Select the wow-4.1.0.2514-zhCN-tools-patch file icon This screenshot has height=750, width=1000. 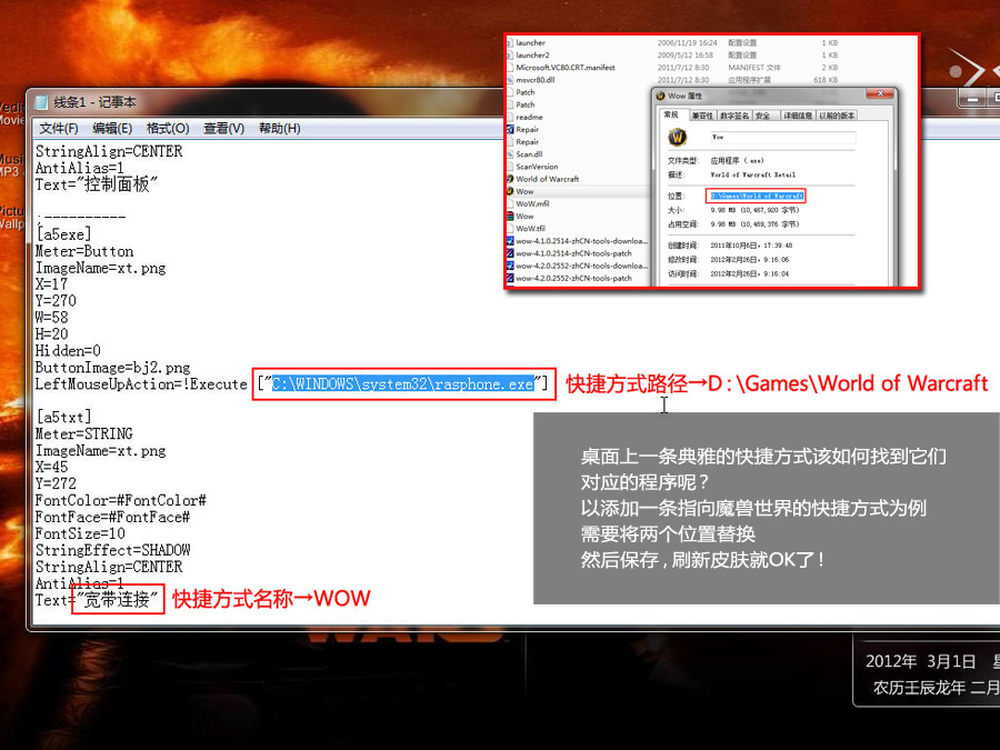[x=510, y=253]
